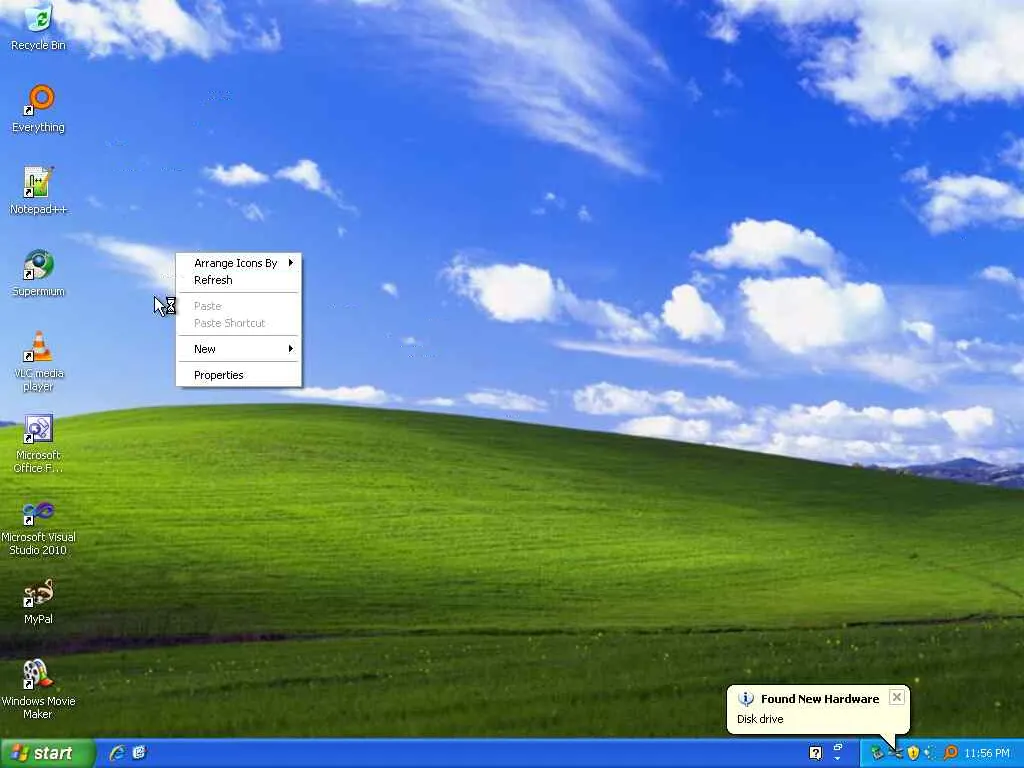
Task: Click the language bar restore icon
Action: [838, 746]
